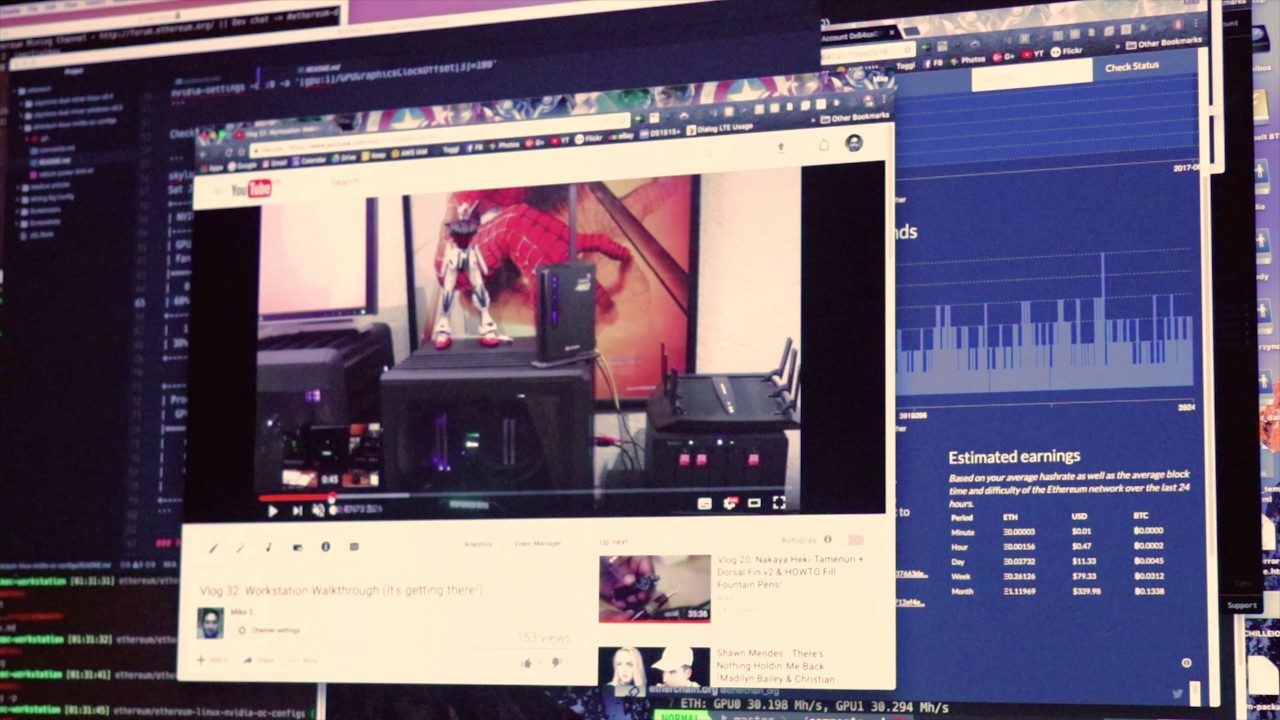Click the subtitles CC icon under the video
Screen dimensions: 1280x720
(x=354, y=547)
